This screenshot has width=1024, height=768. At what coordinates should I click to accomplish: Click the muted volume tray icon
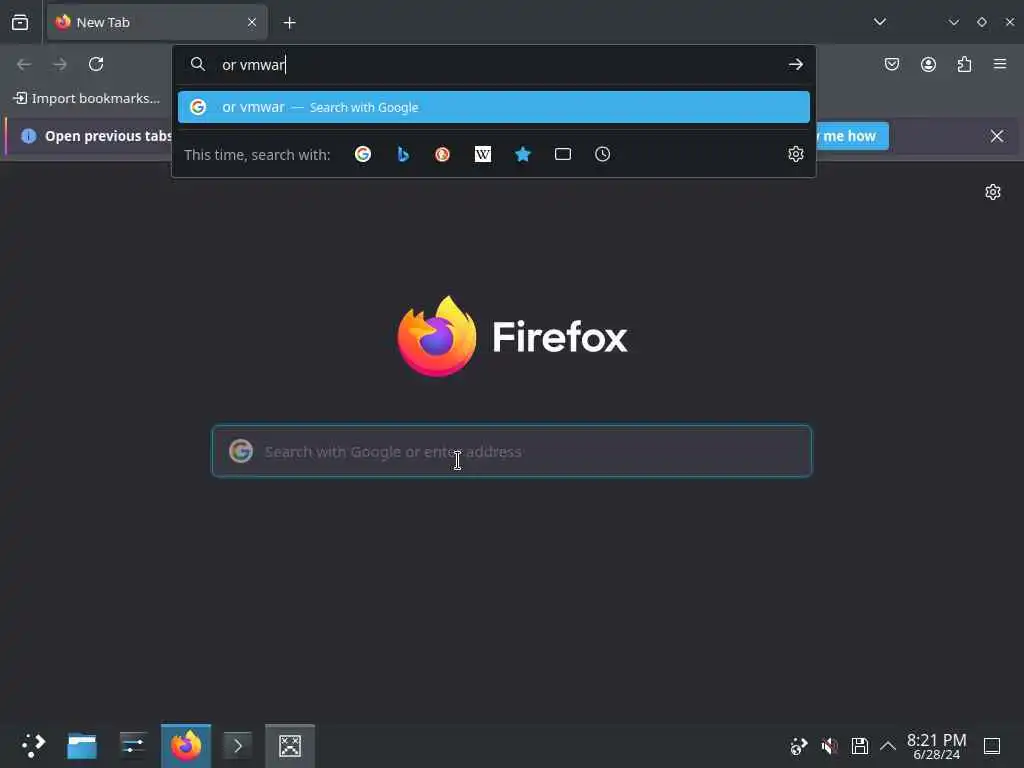point(829,746)
